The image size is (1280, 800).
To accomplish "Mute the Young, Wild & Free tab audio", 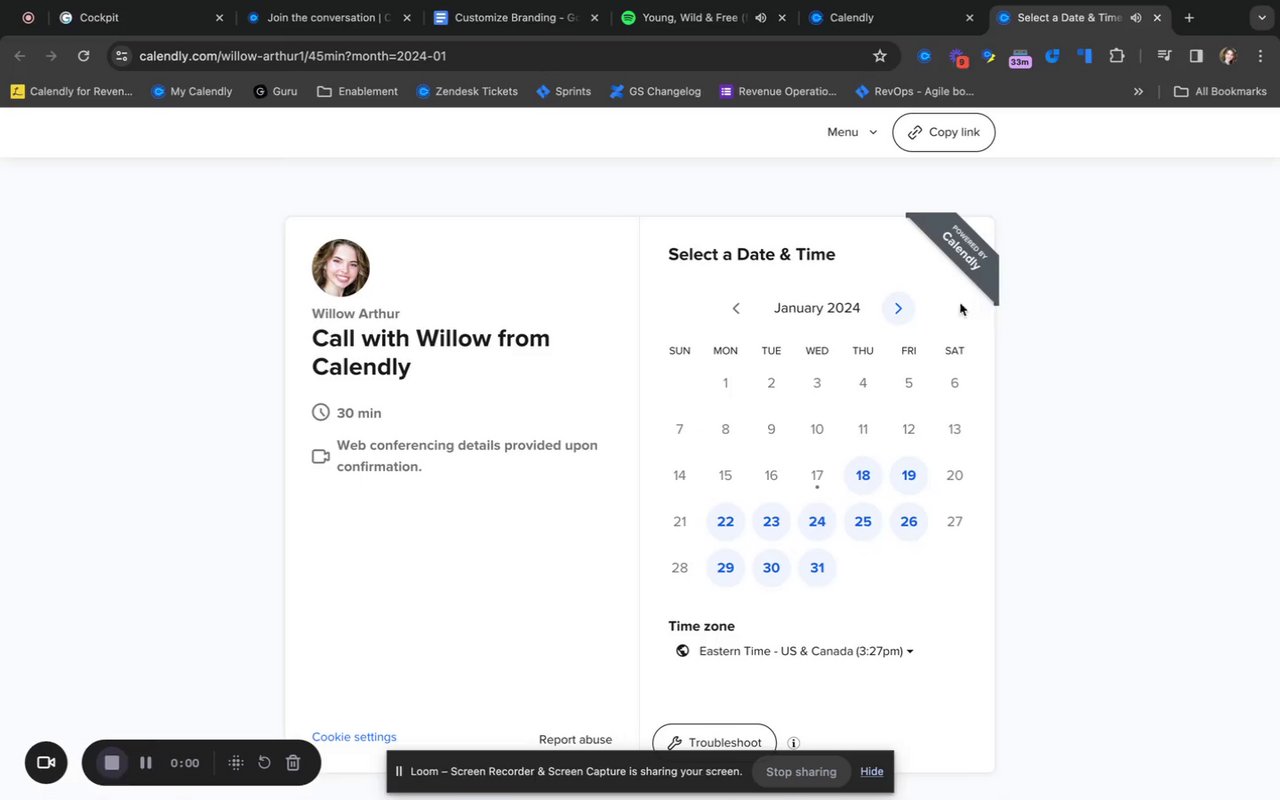I will coord(761,18).
